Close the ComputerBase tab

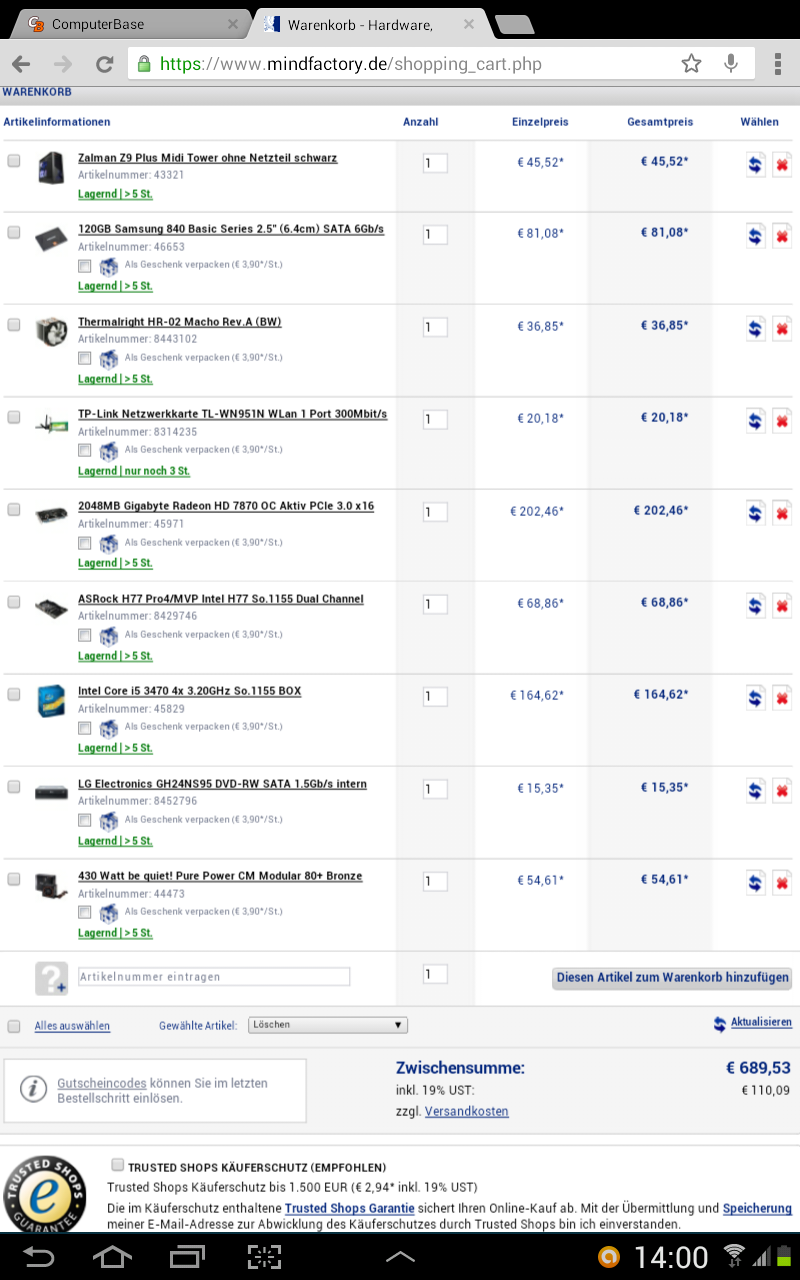pyautogui.click(x=233, y=24)
